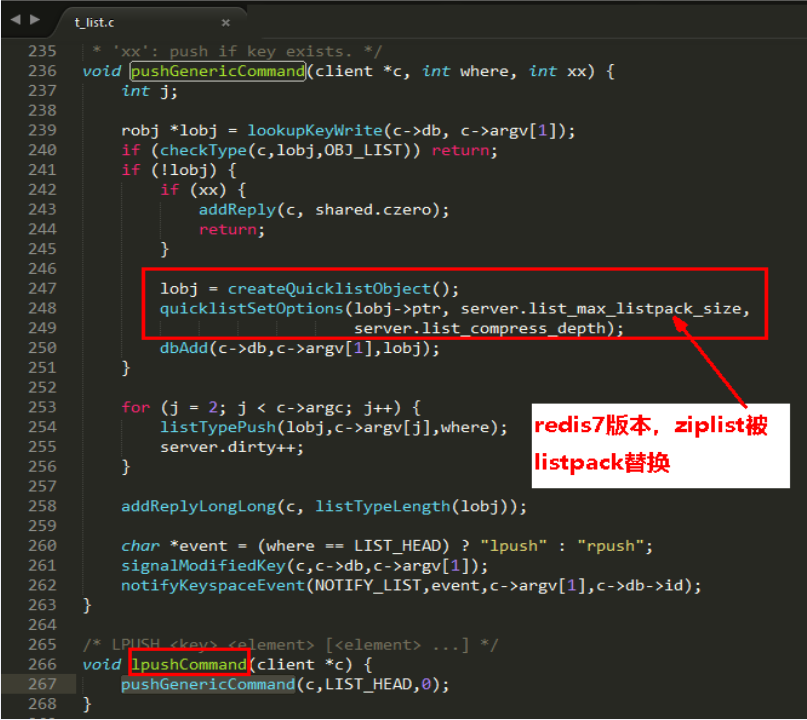Click the for keyword on line 253

pos(136,408)
